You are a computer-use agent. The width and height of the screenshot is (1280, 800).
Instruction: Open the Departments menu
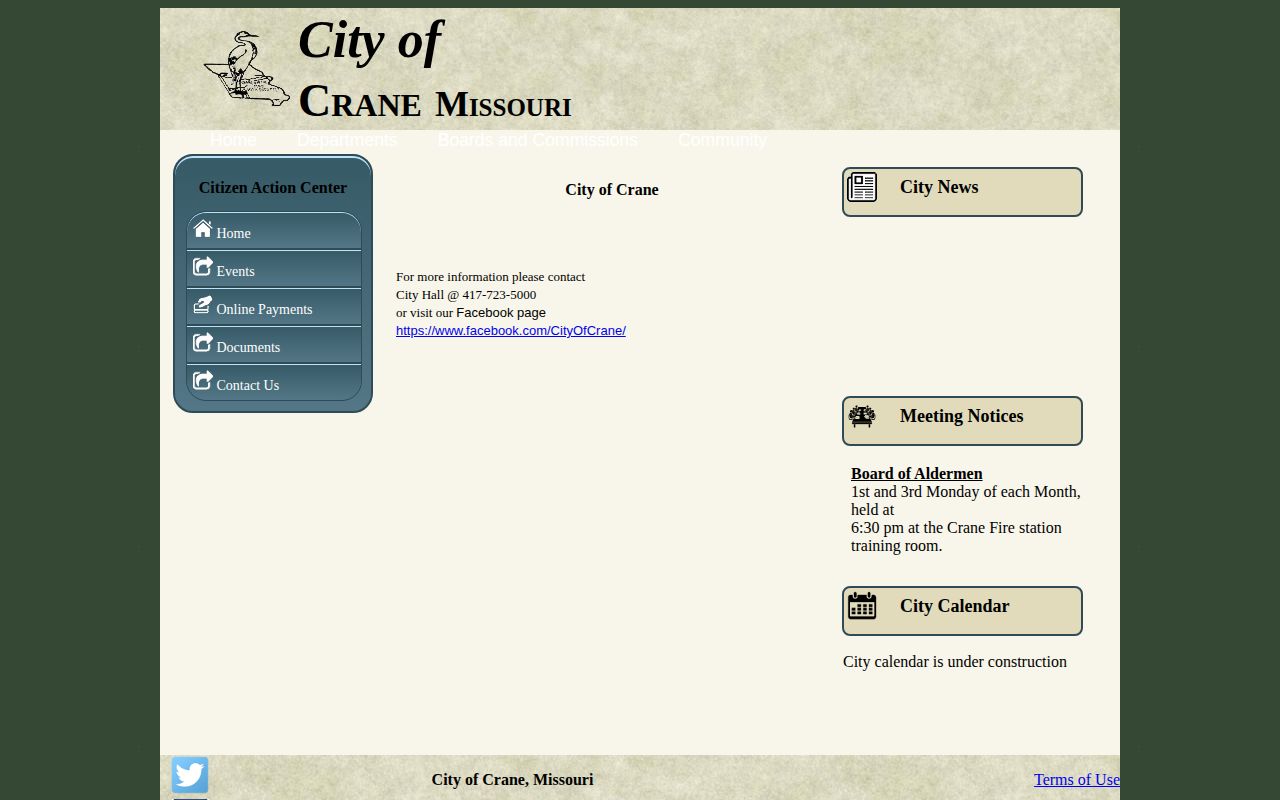tap(347, 140)
